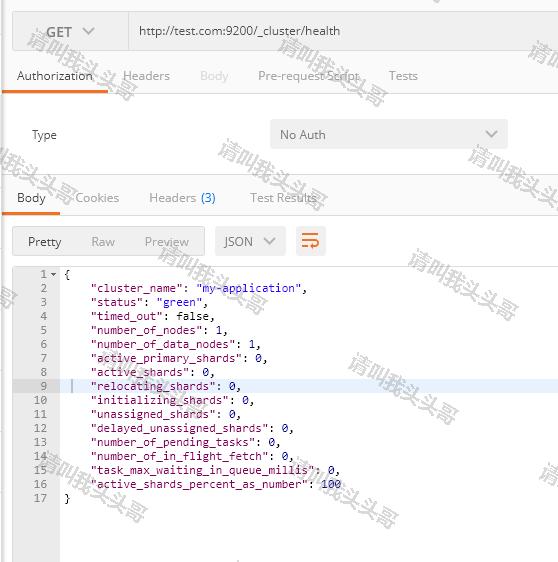Toggle the line wrap icon
The height and width of the screenshot is (562, 558).
click(x=310, y=241)
